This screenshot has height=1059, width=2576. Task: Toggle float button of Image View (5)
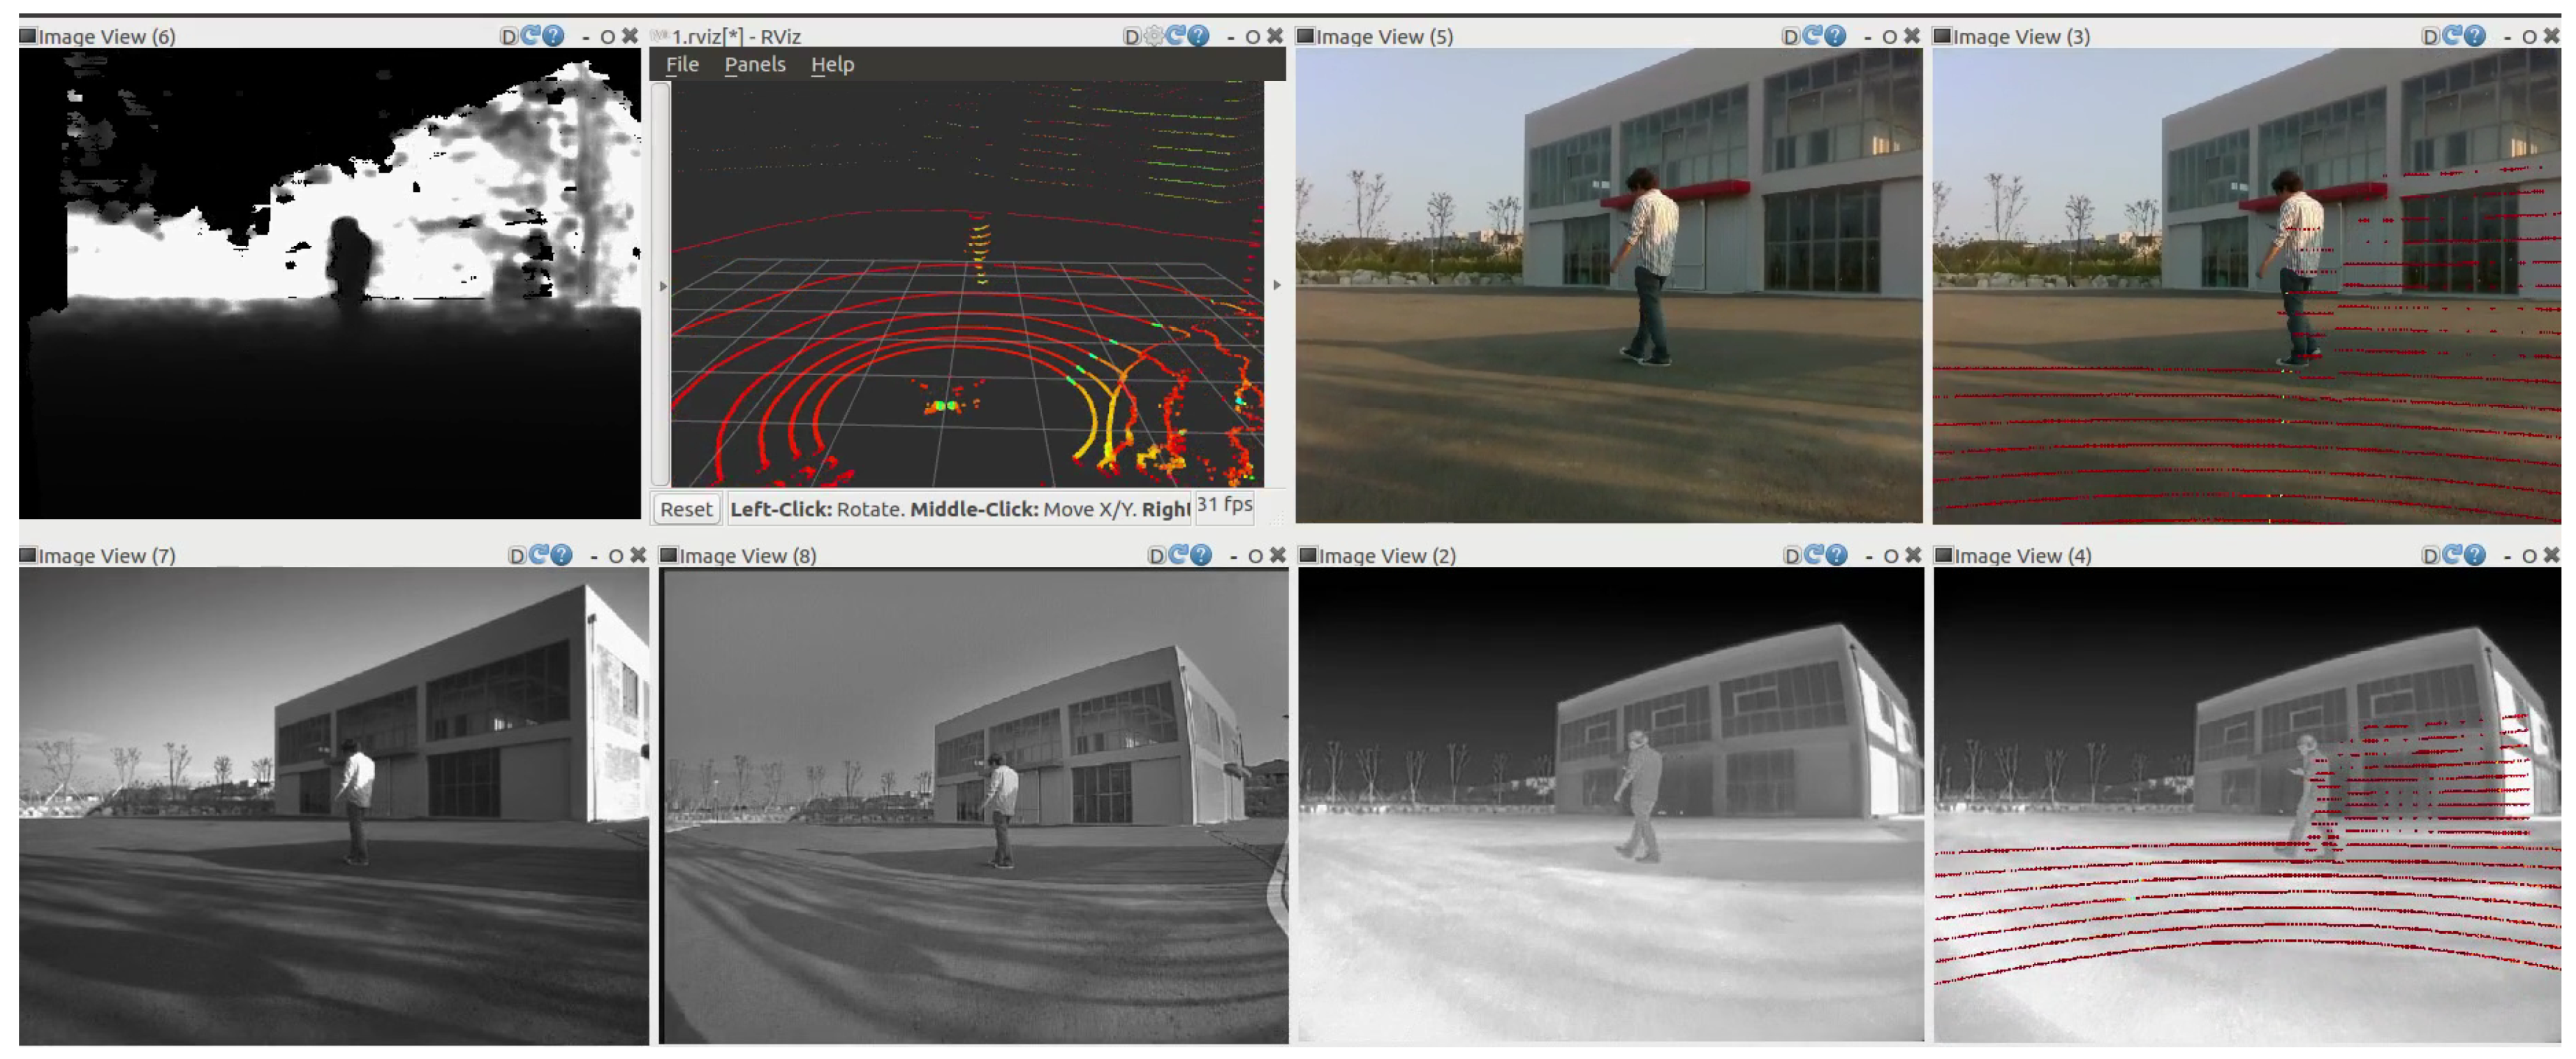click(x=1889, y=36)
